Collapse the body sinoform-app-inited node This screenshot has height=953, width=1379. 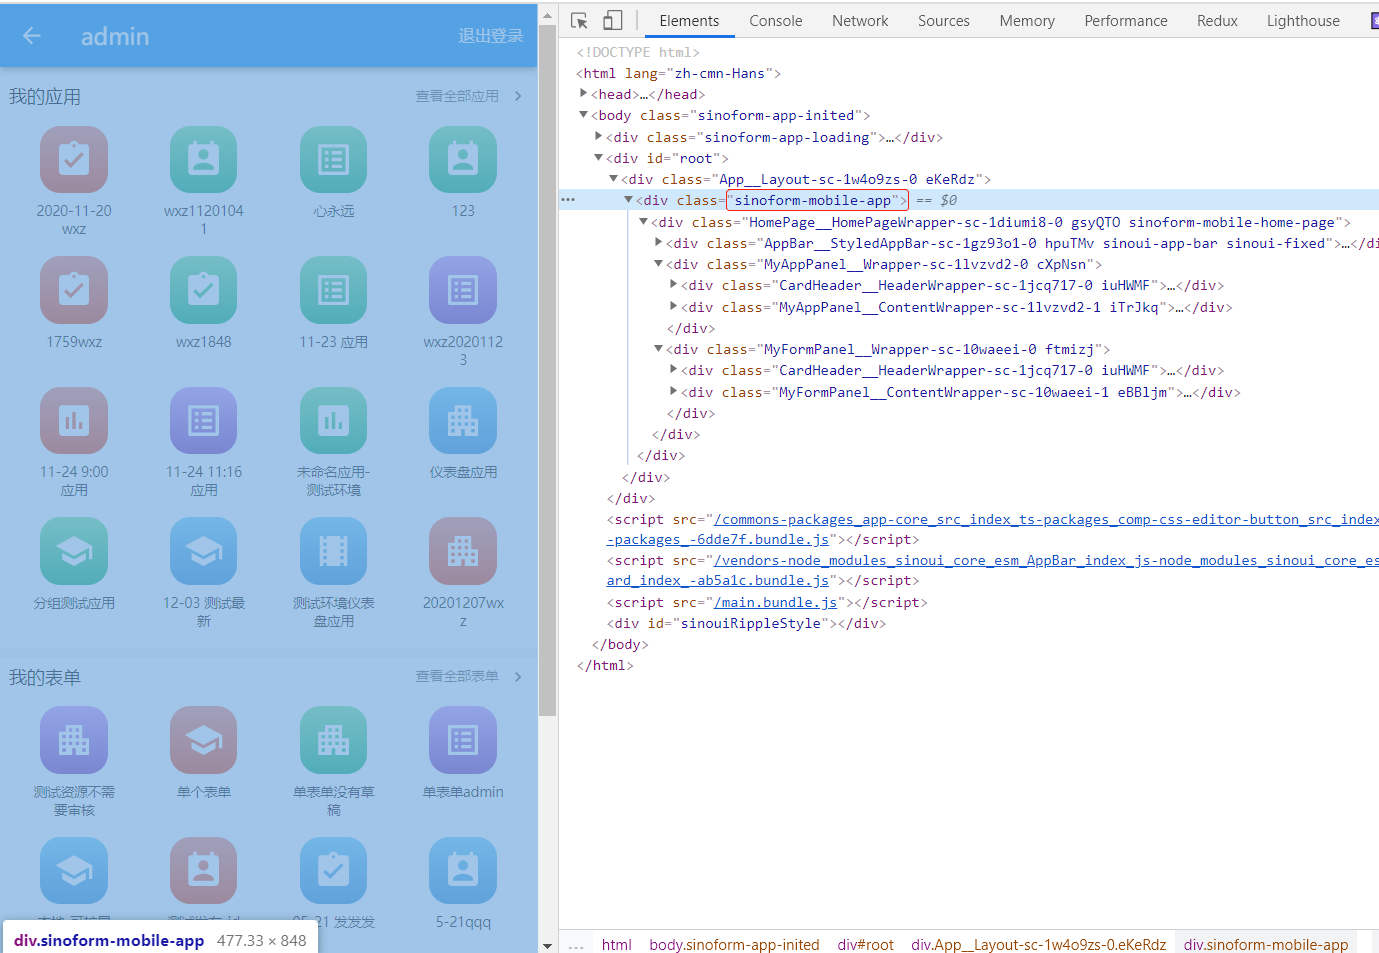click(584, 115)
